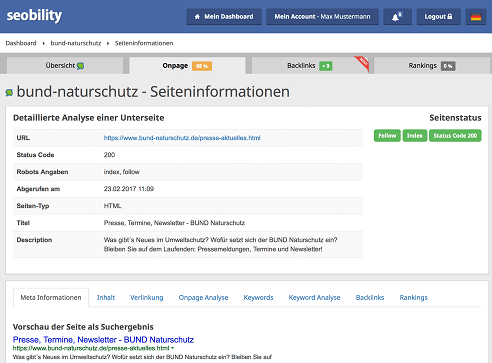Click the green preview URL text
492x363 pixels.
pyautogui.click(x=91, y=348)
